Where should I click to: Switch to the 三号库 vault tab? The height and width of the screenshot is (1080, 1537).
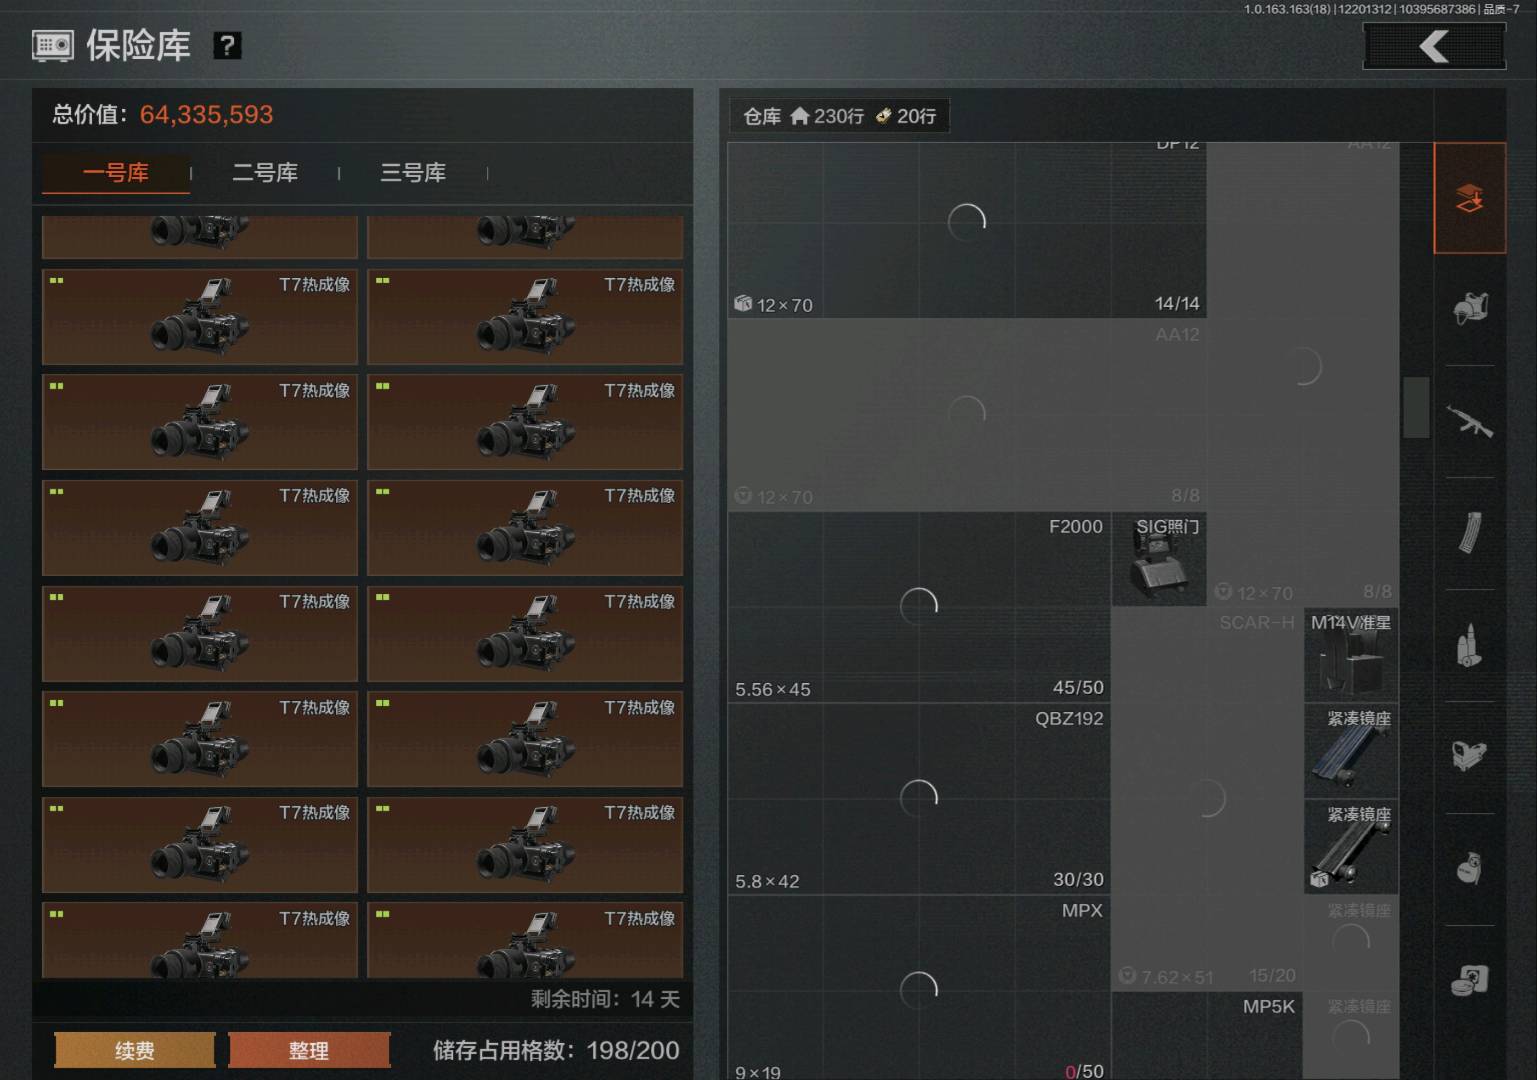coord(413,172)
